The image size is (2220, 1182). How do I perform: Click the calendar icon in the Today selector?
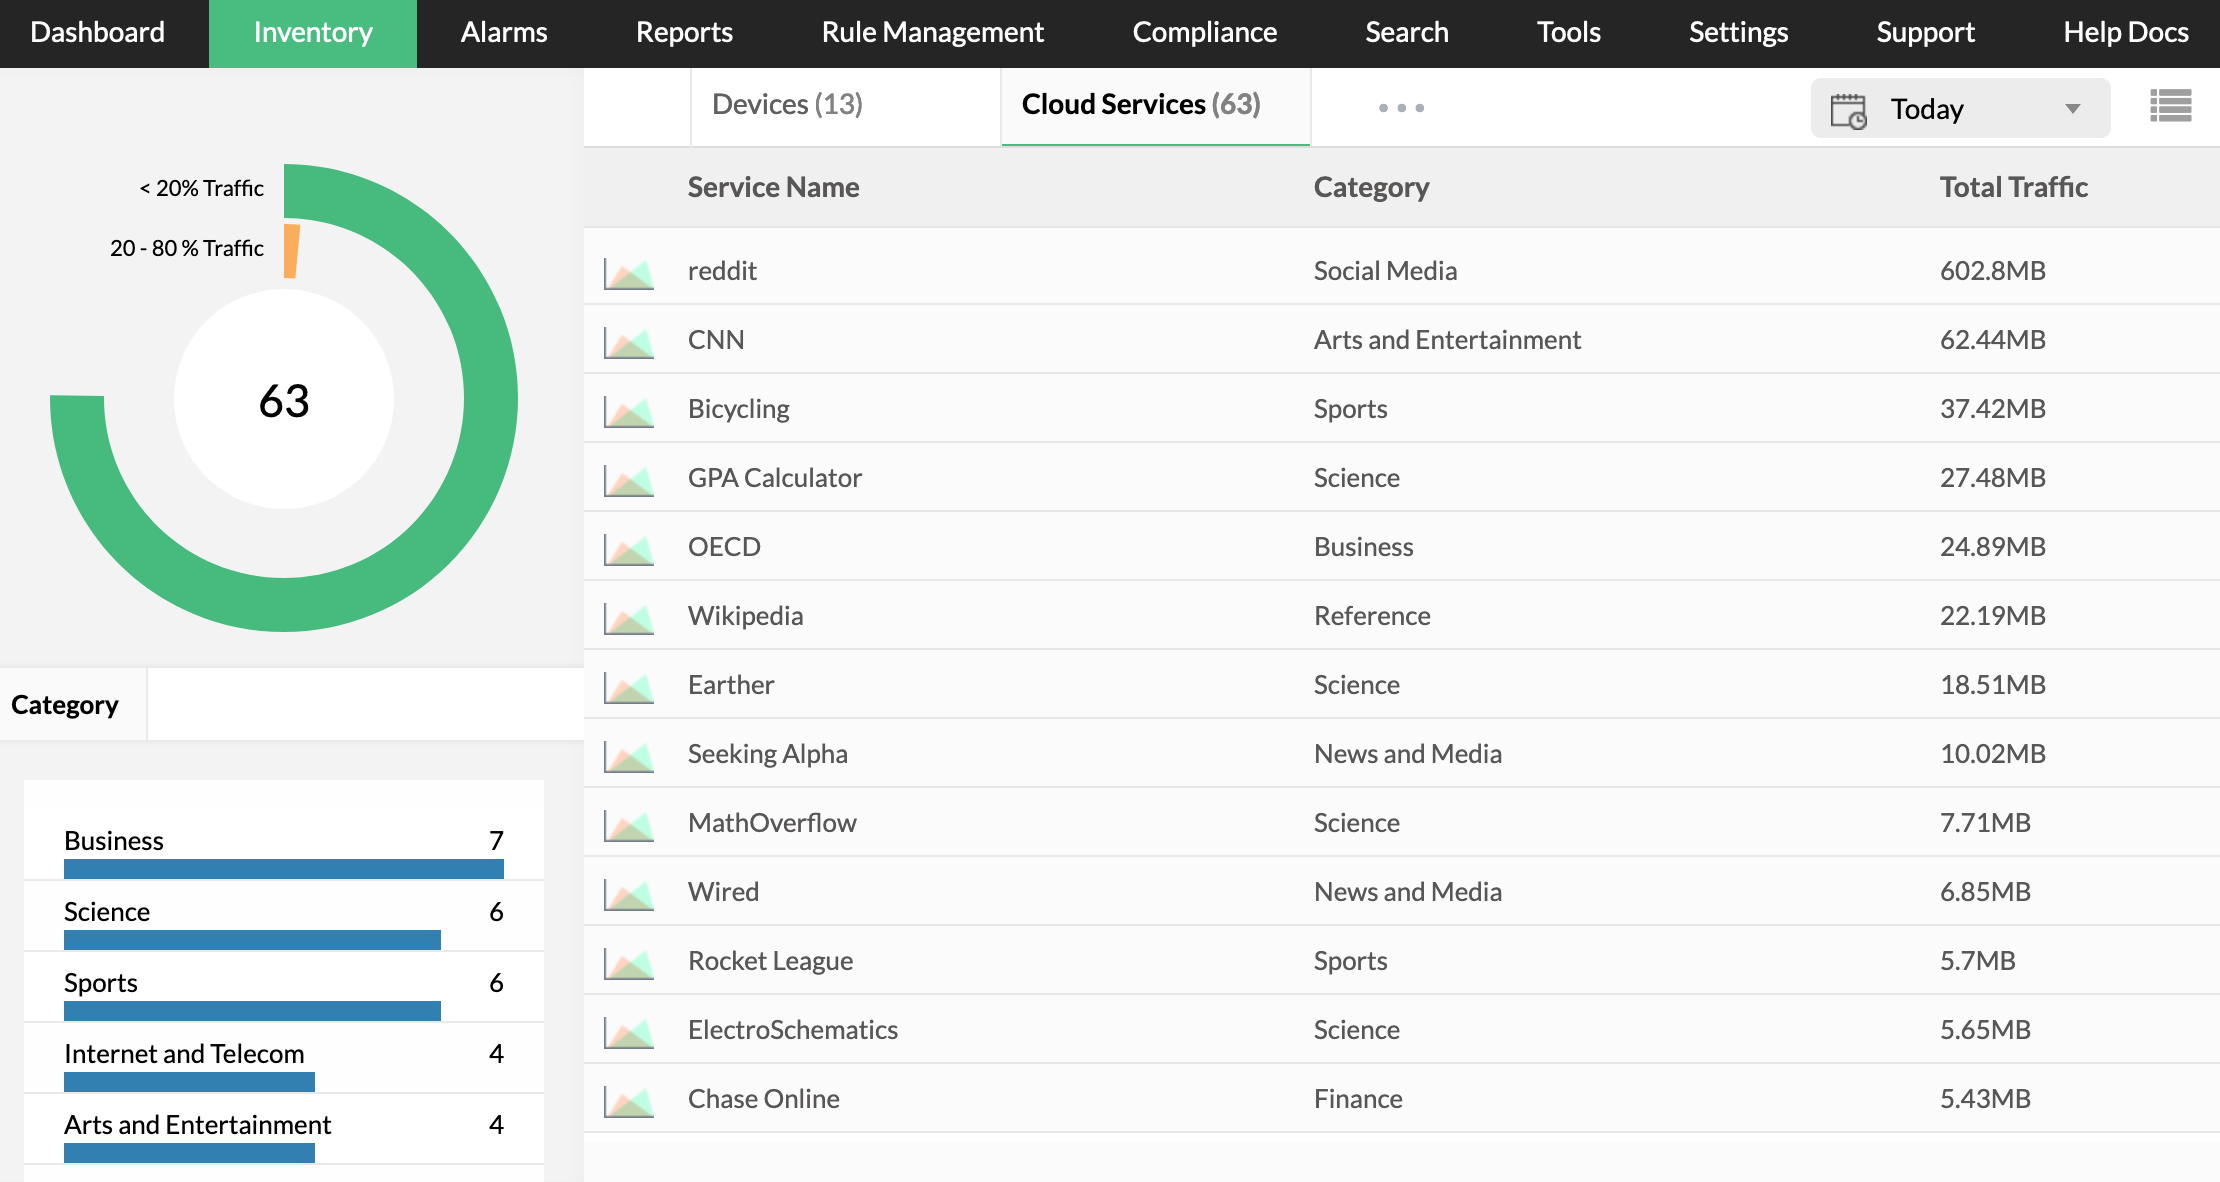click(x=1848, y=108)
